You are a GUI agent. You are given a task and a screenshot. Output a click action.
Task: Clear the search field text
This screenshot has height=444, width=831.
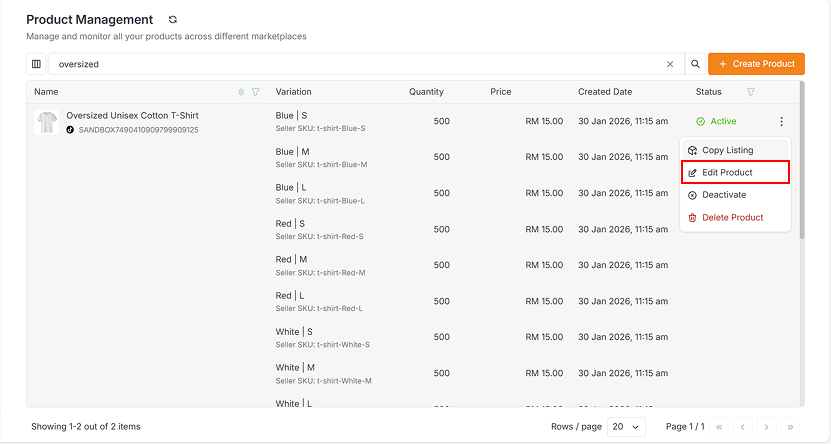coord(670,64)
